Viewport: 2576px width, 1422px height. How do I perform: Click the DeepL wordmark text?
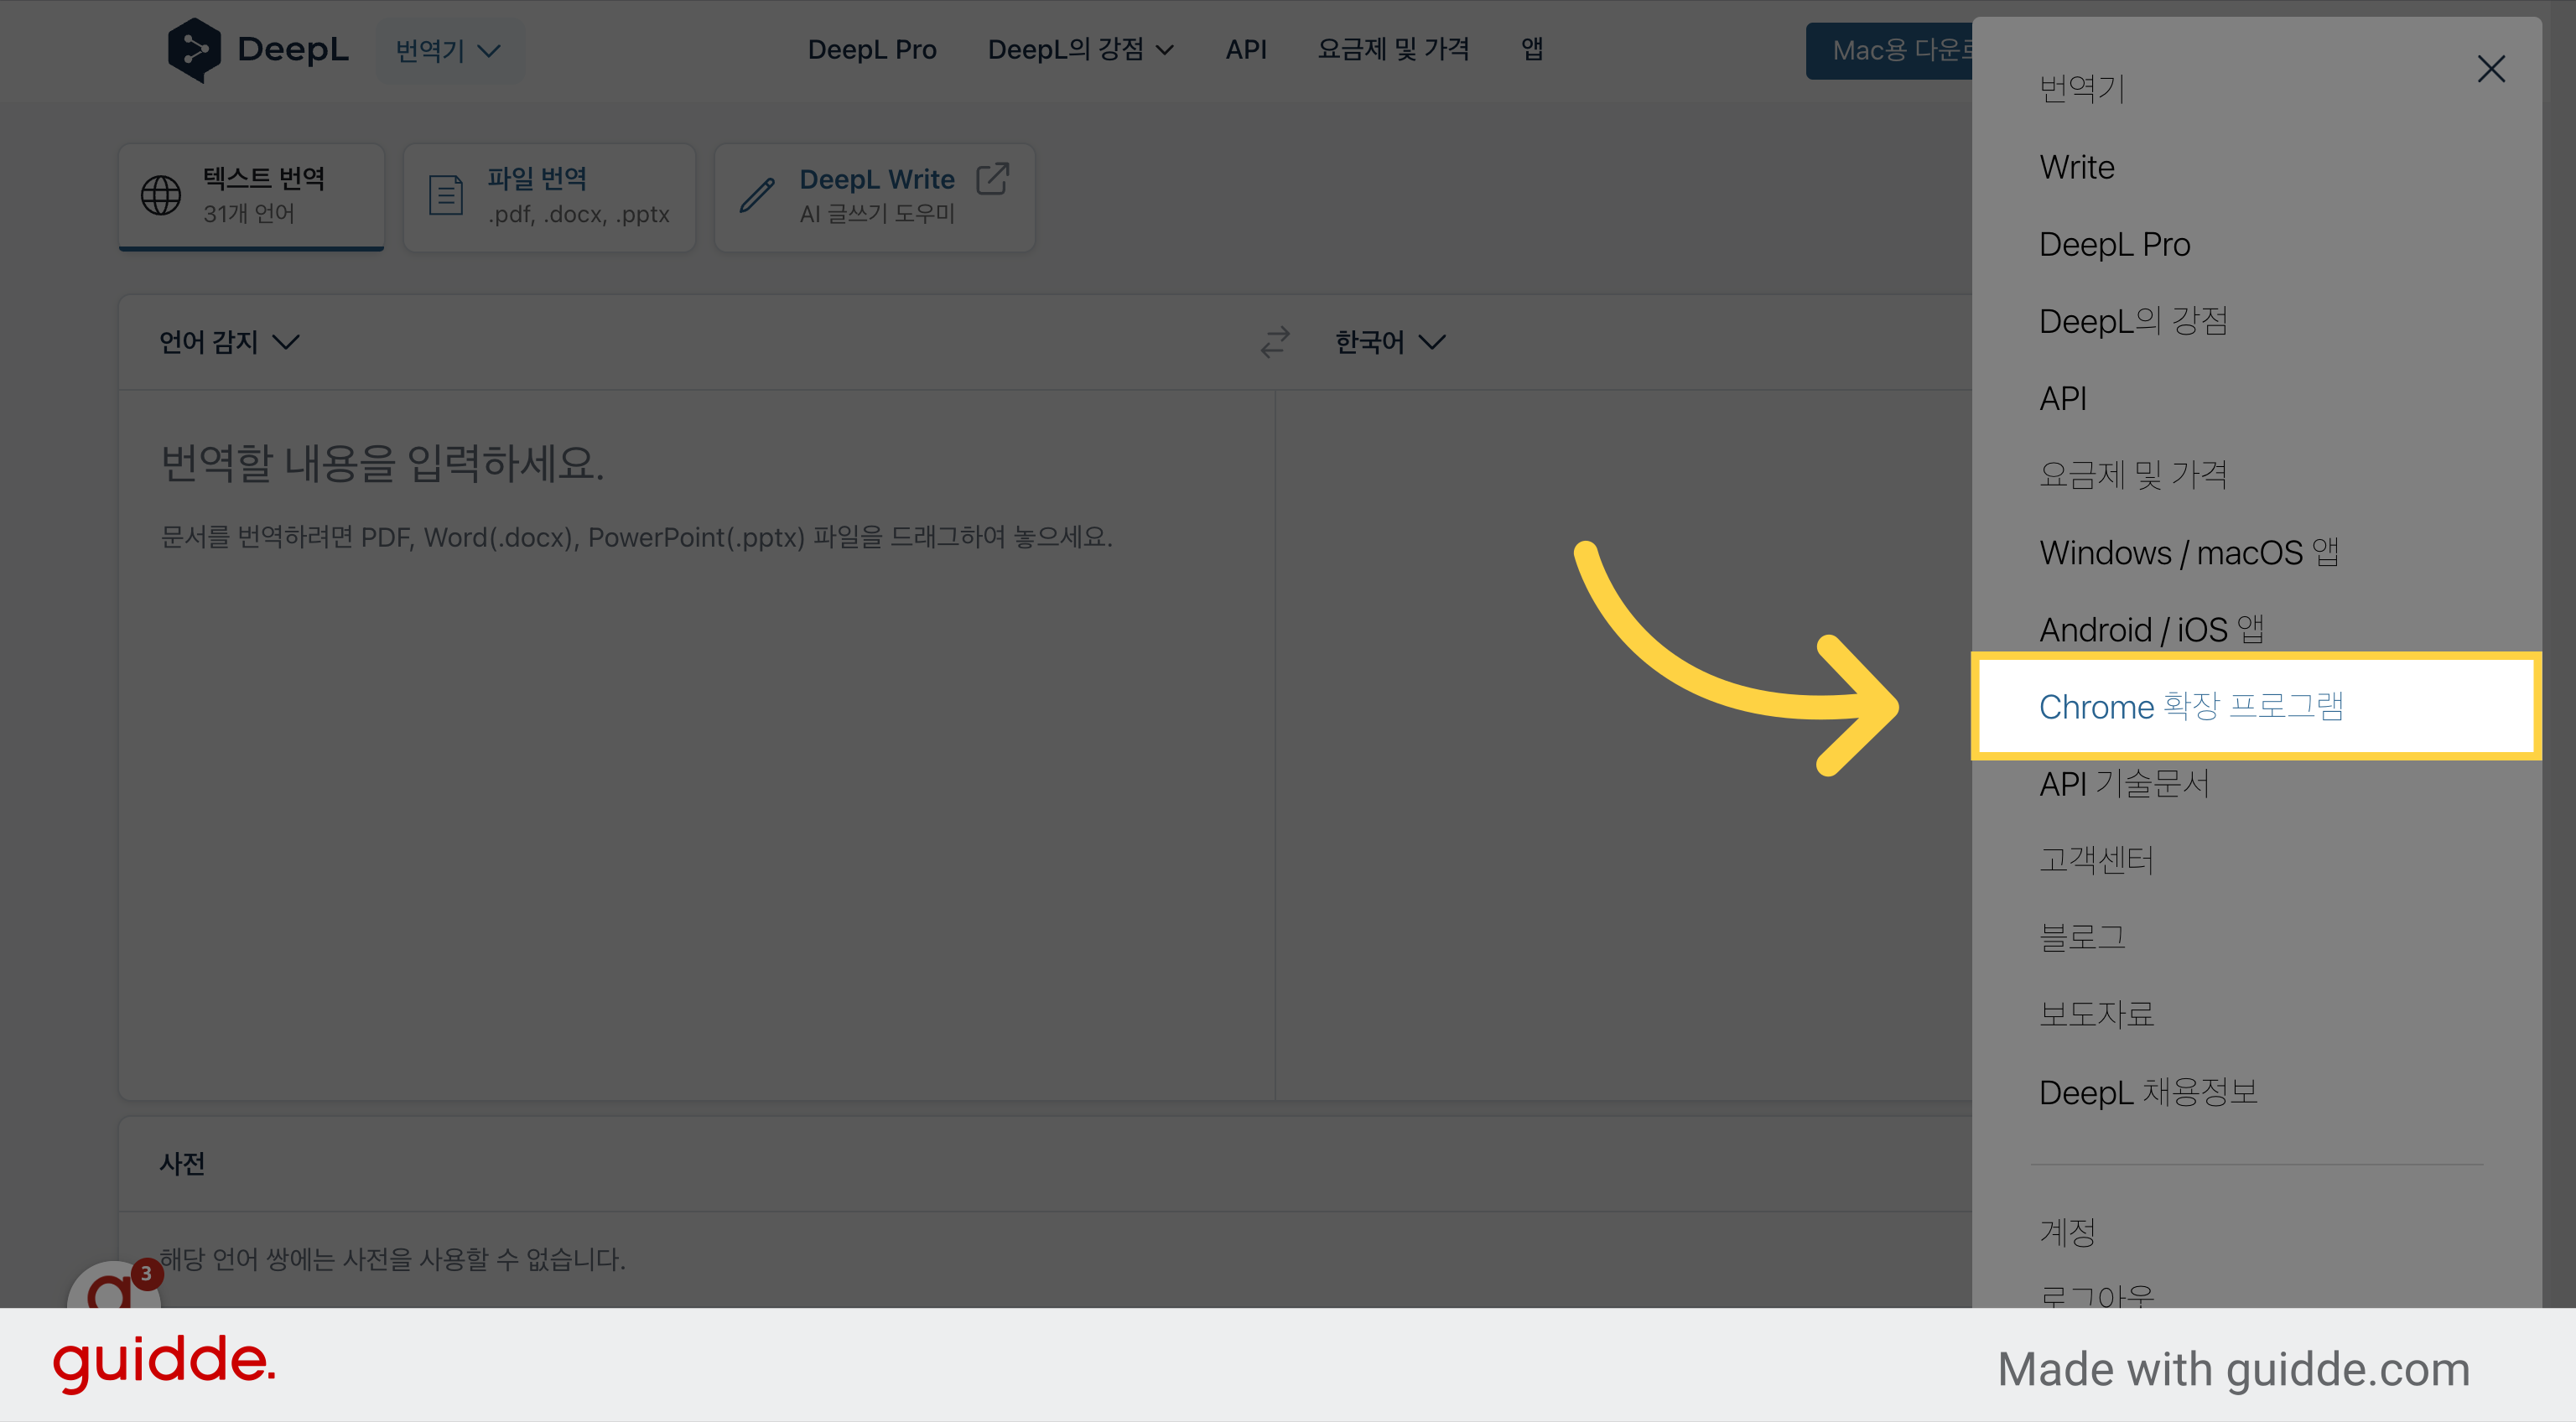pyautogui.click(x=293, y=49)
